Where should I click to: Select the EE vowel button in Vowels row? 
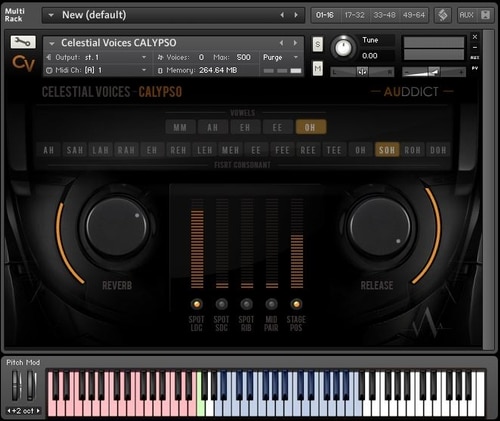click(277, 127)
